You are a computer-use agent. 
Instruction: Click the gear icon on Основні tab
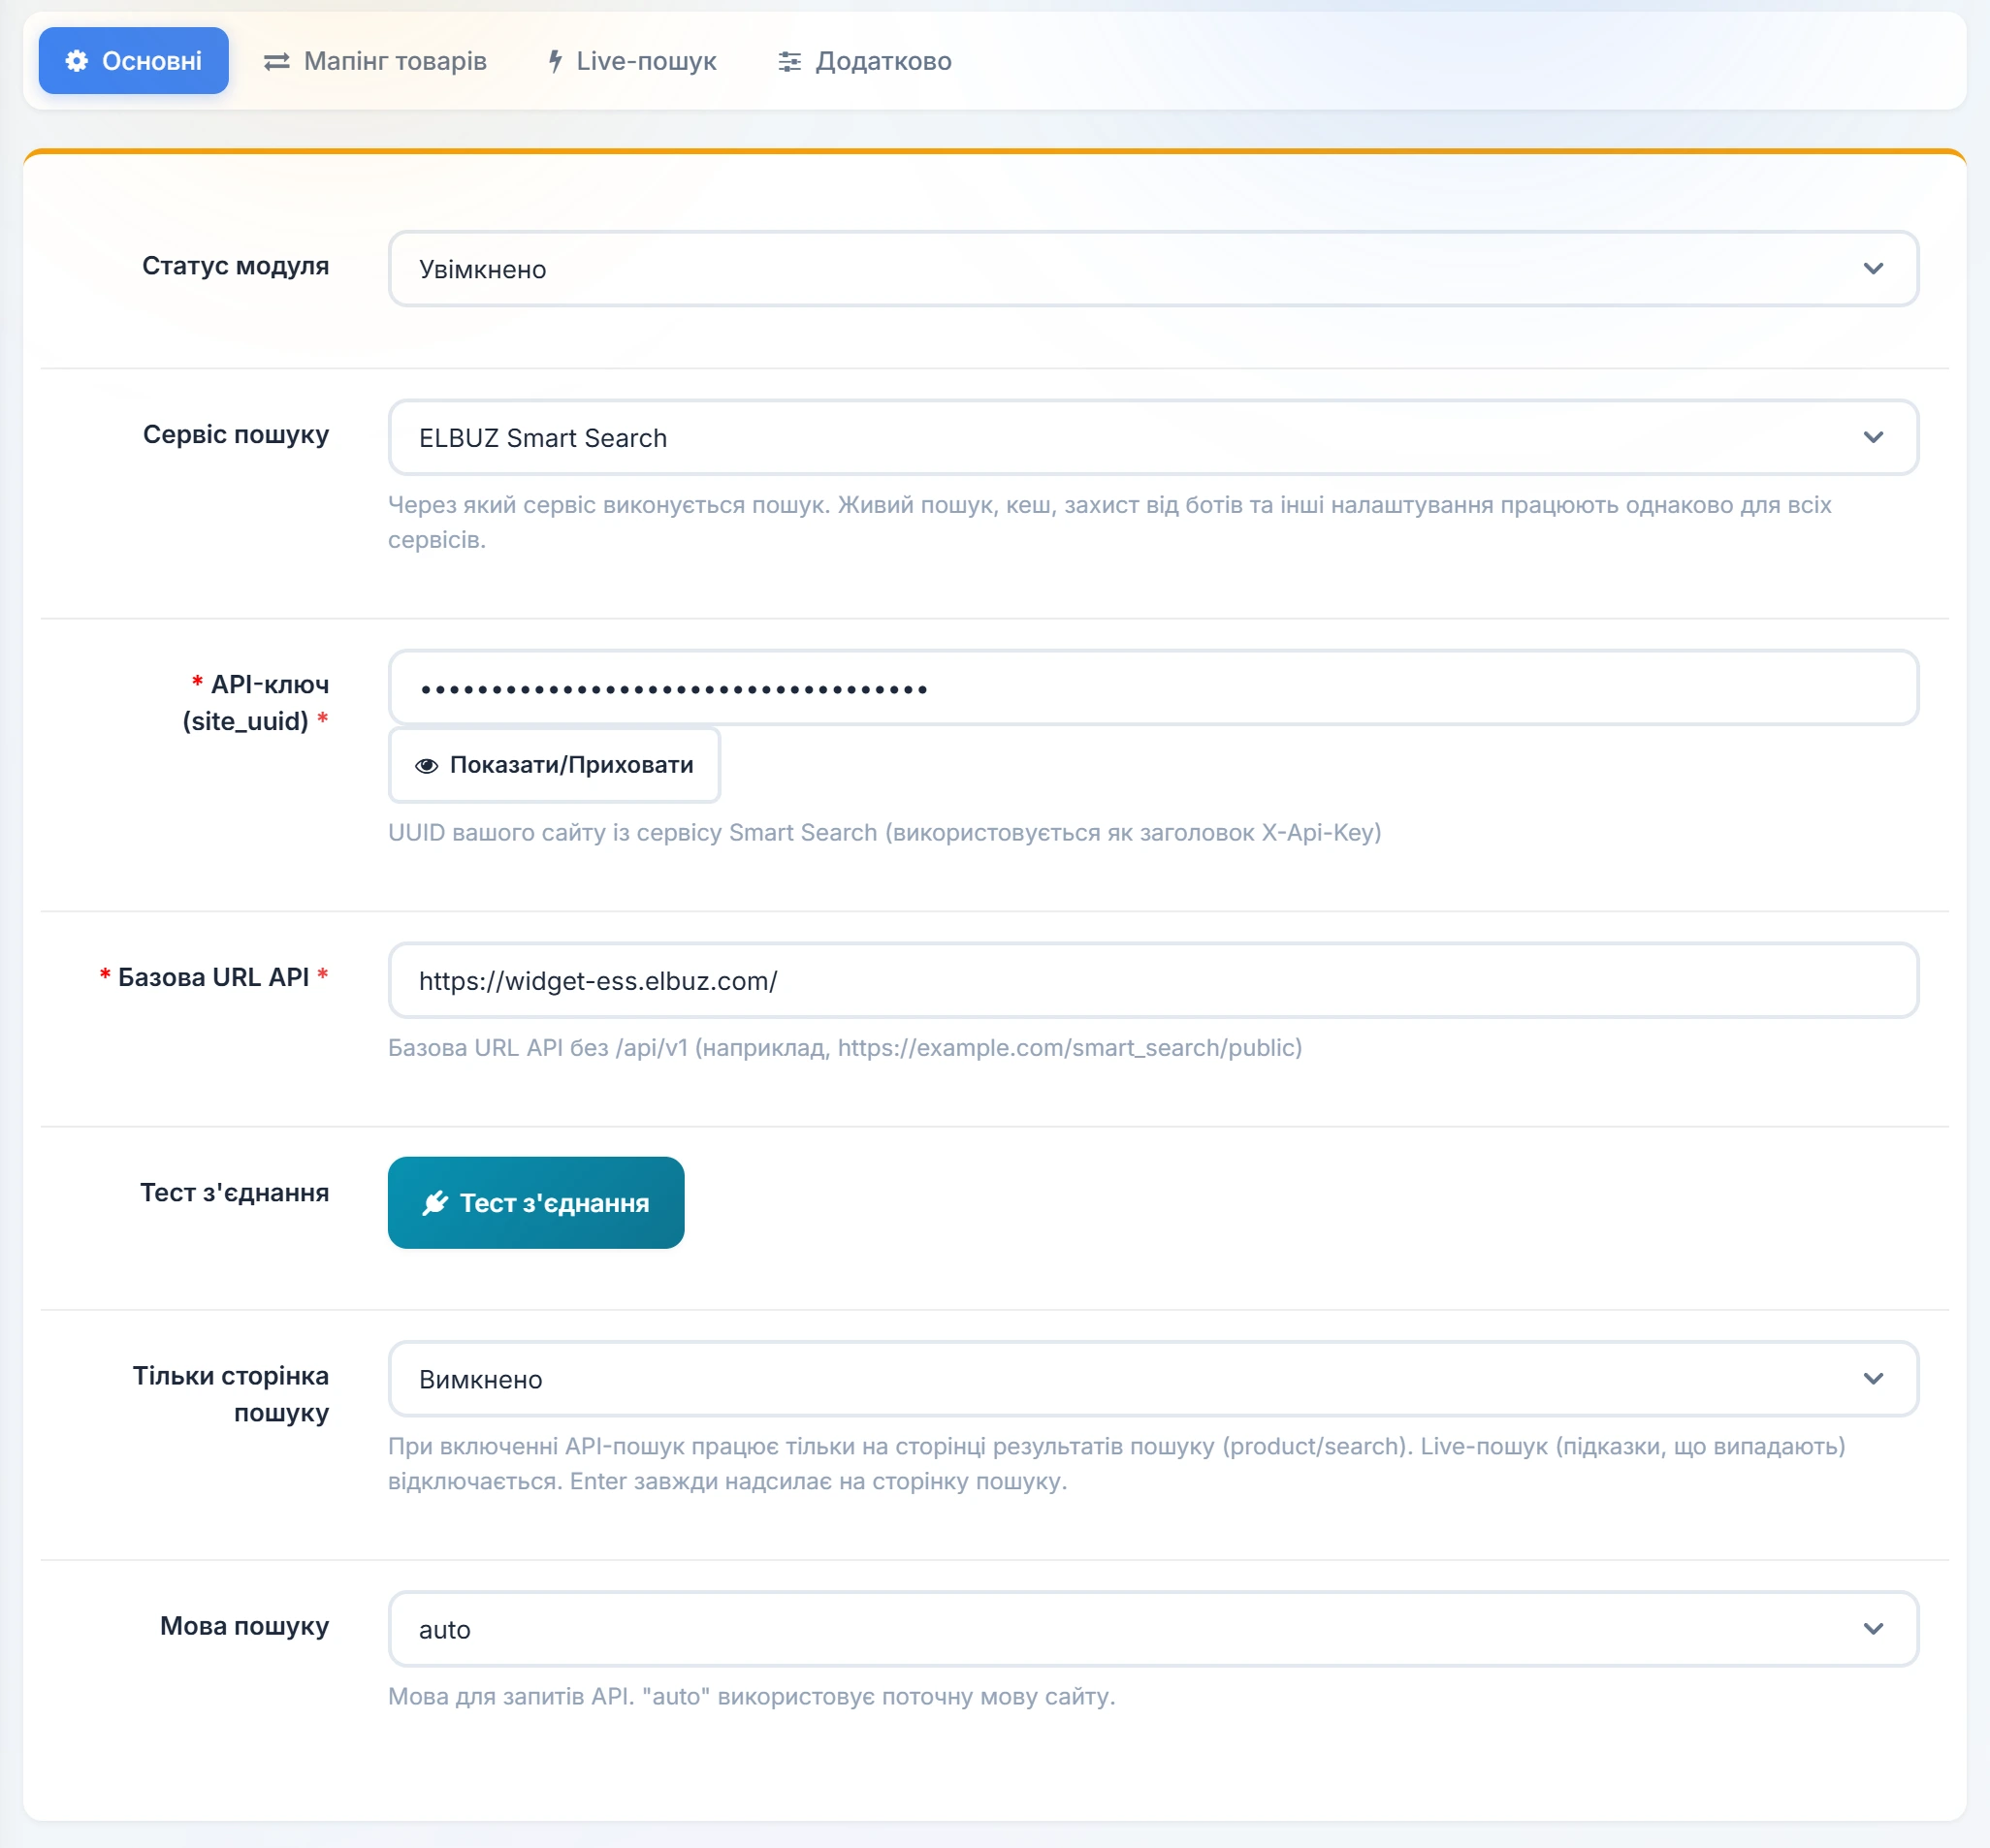coord(77,61)
